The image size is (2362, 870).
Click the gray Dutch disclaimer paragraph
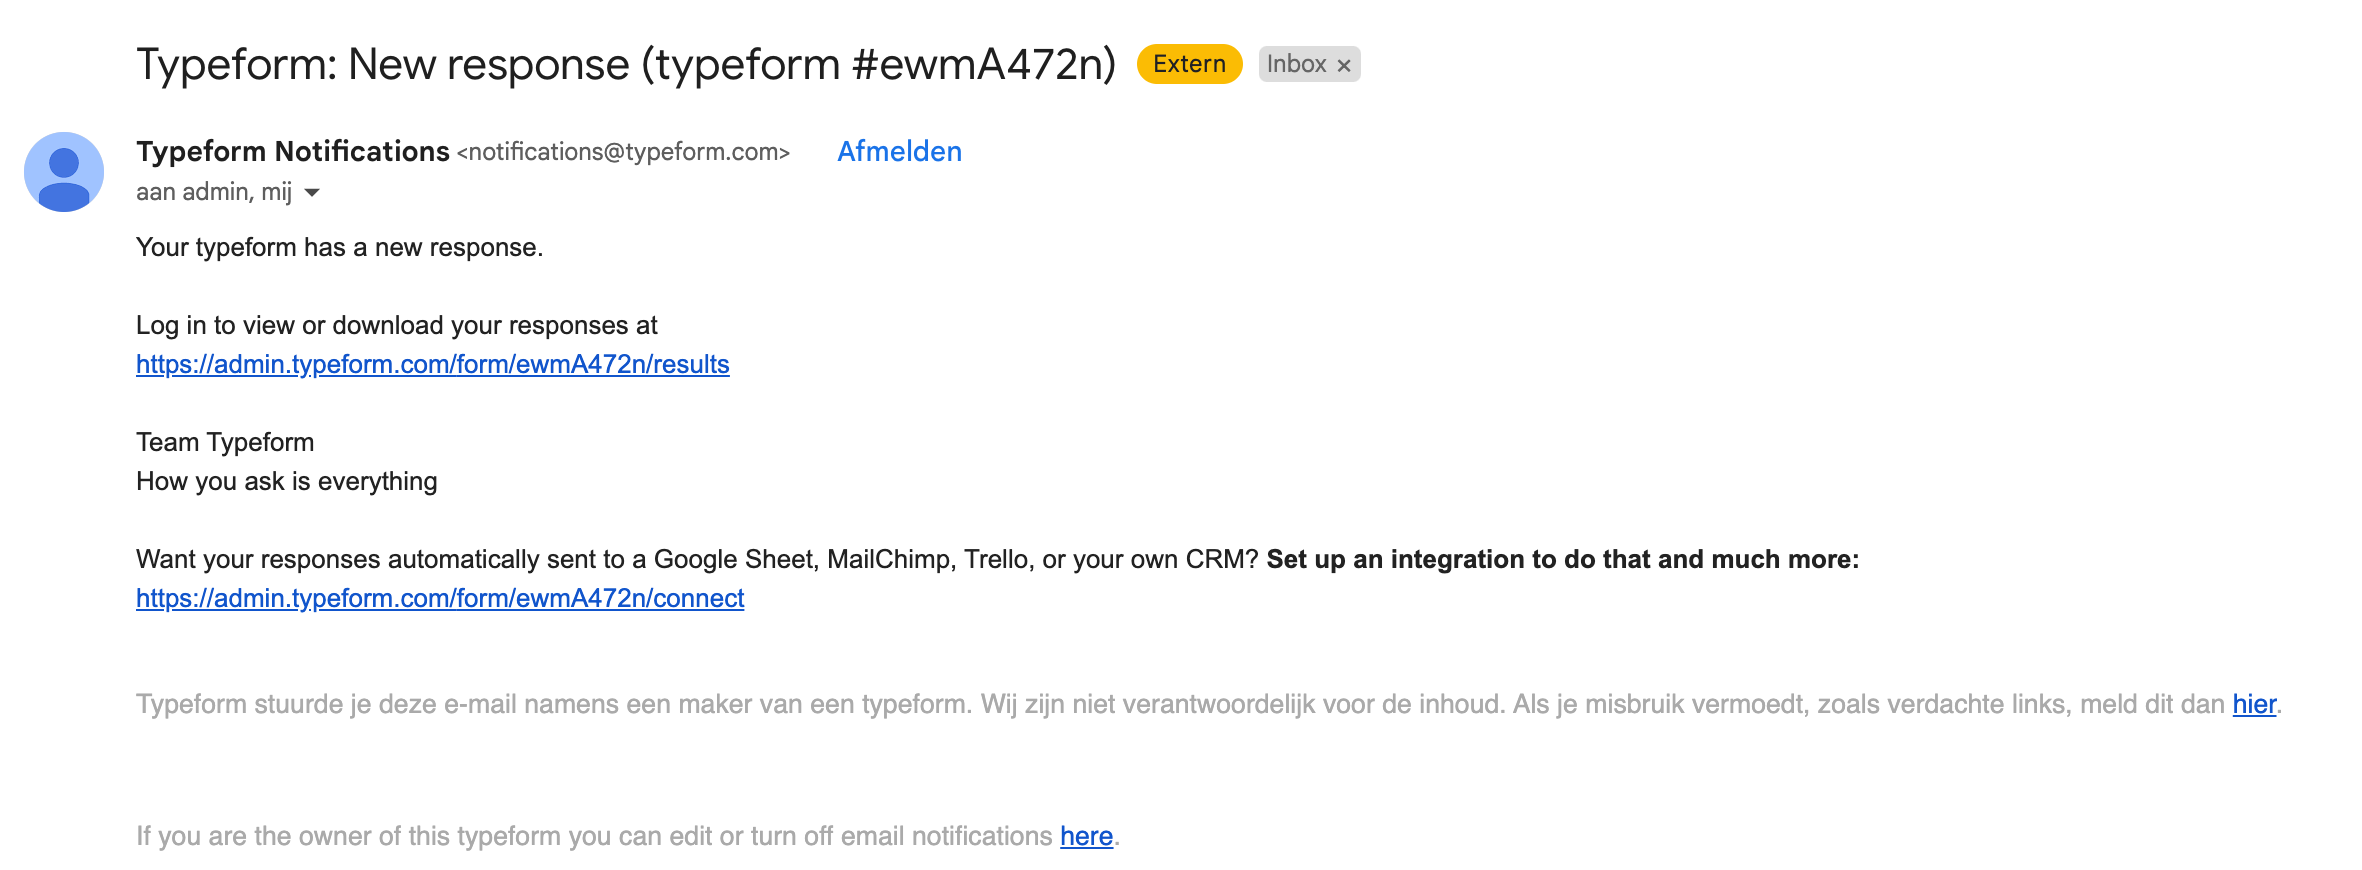point(1209,704)
